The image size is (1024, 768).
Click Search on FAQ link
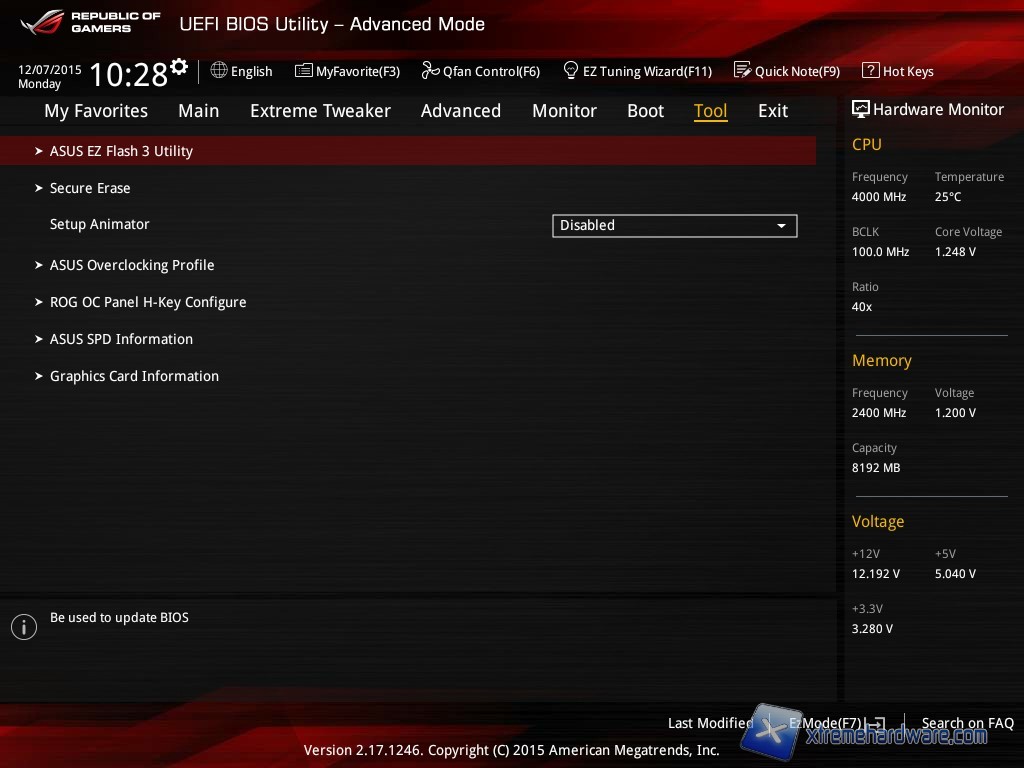tap(967, 723)
